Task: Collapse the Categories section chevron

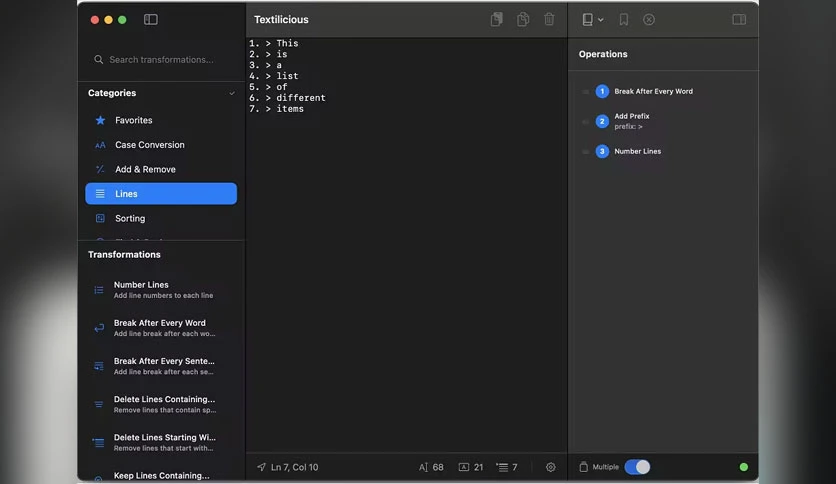Action: (x=232, y=93)
